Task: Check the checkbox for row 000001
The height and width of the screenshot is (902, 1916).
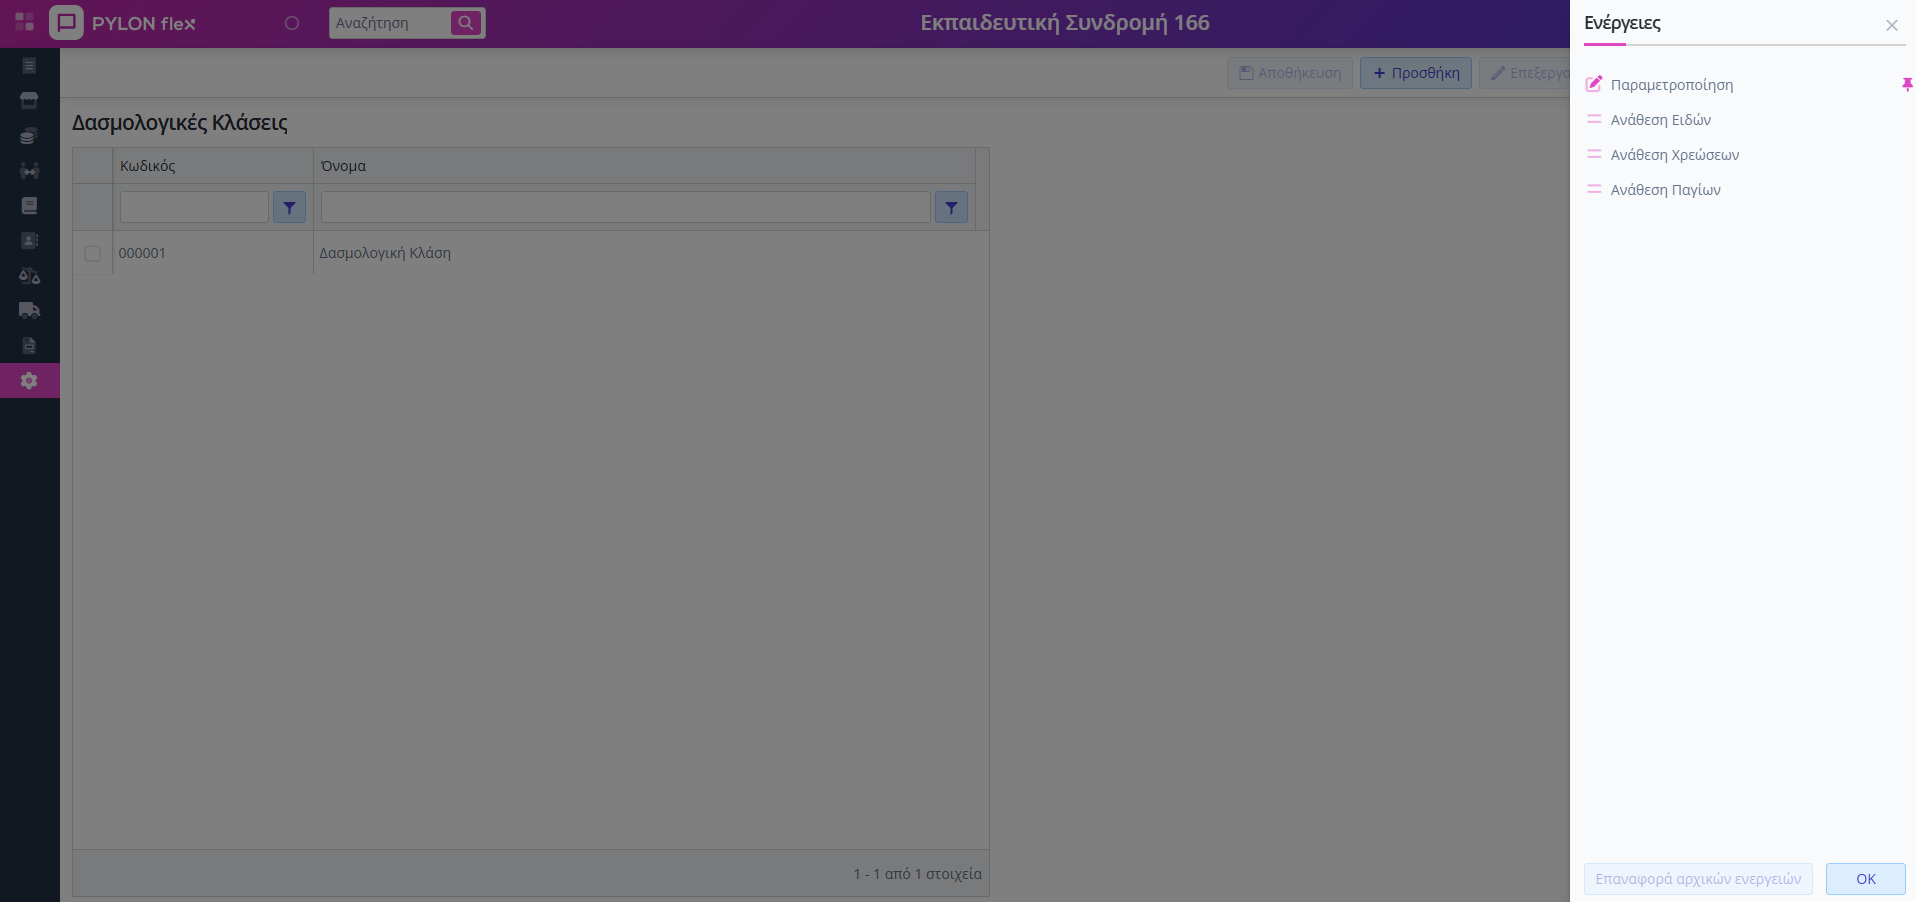Action: pos(93,254)
